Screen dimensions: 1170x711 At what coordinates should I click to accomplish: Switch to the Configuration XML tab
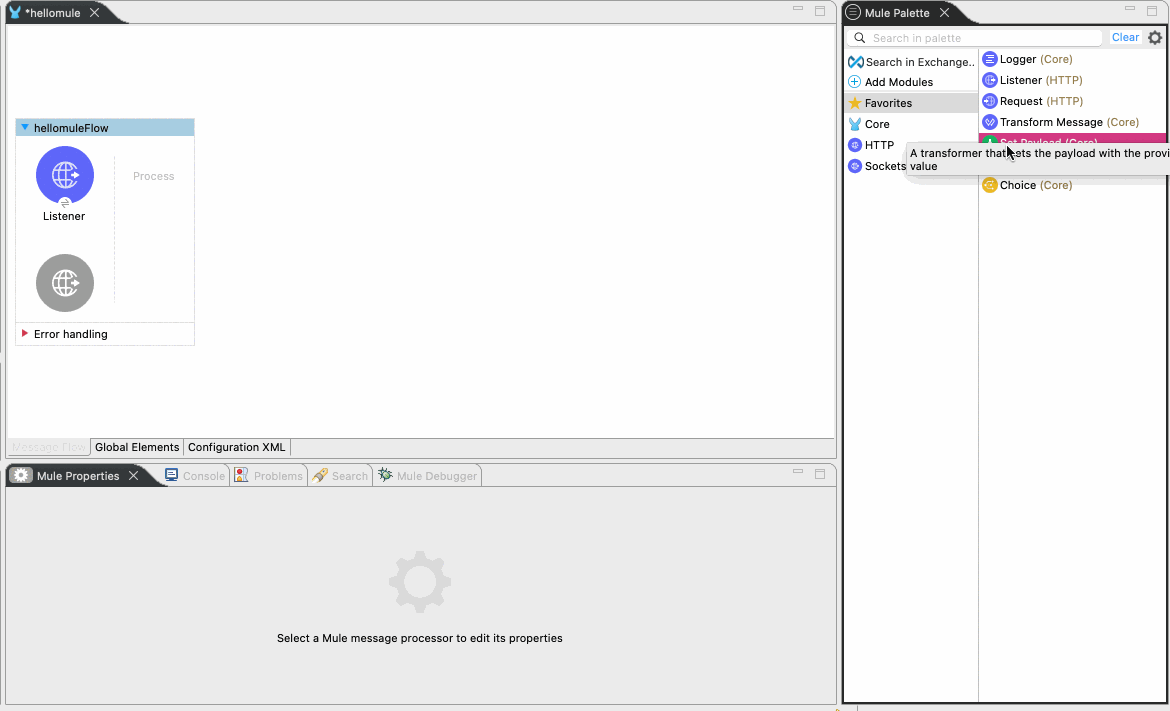pyautogui.click(x=236, y=447)
